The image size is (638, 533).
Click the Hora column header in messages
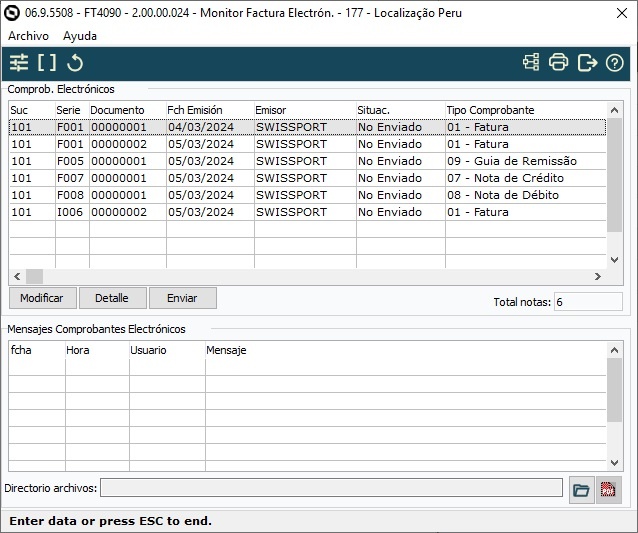click(x=97, y=350)
